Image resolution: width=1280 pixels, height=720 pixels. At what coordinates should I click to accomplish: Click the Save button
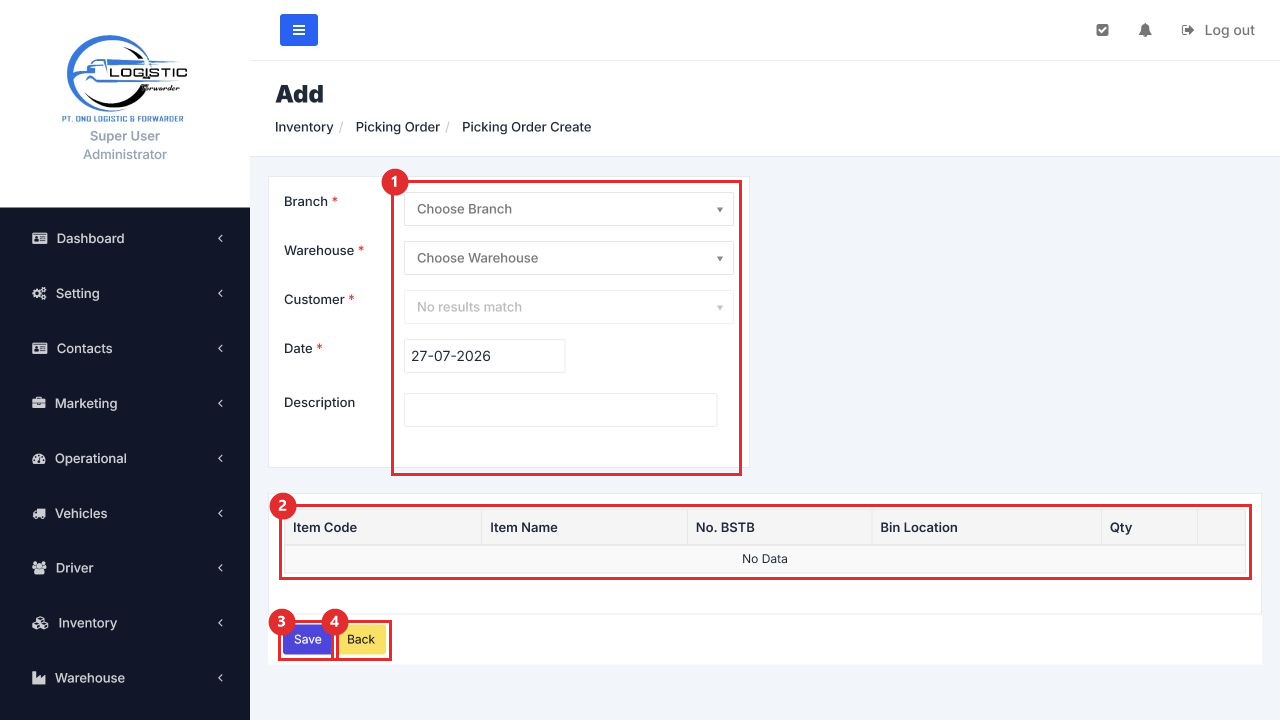click(x=308, y=640)
